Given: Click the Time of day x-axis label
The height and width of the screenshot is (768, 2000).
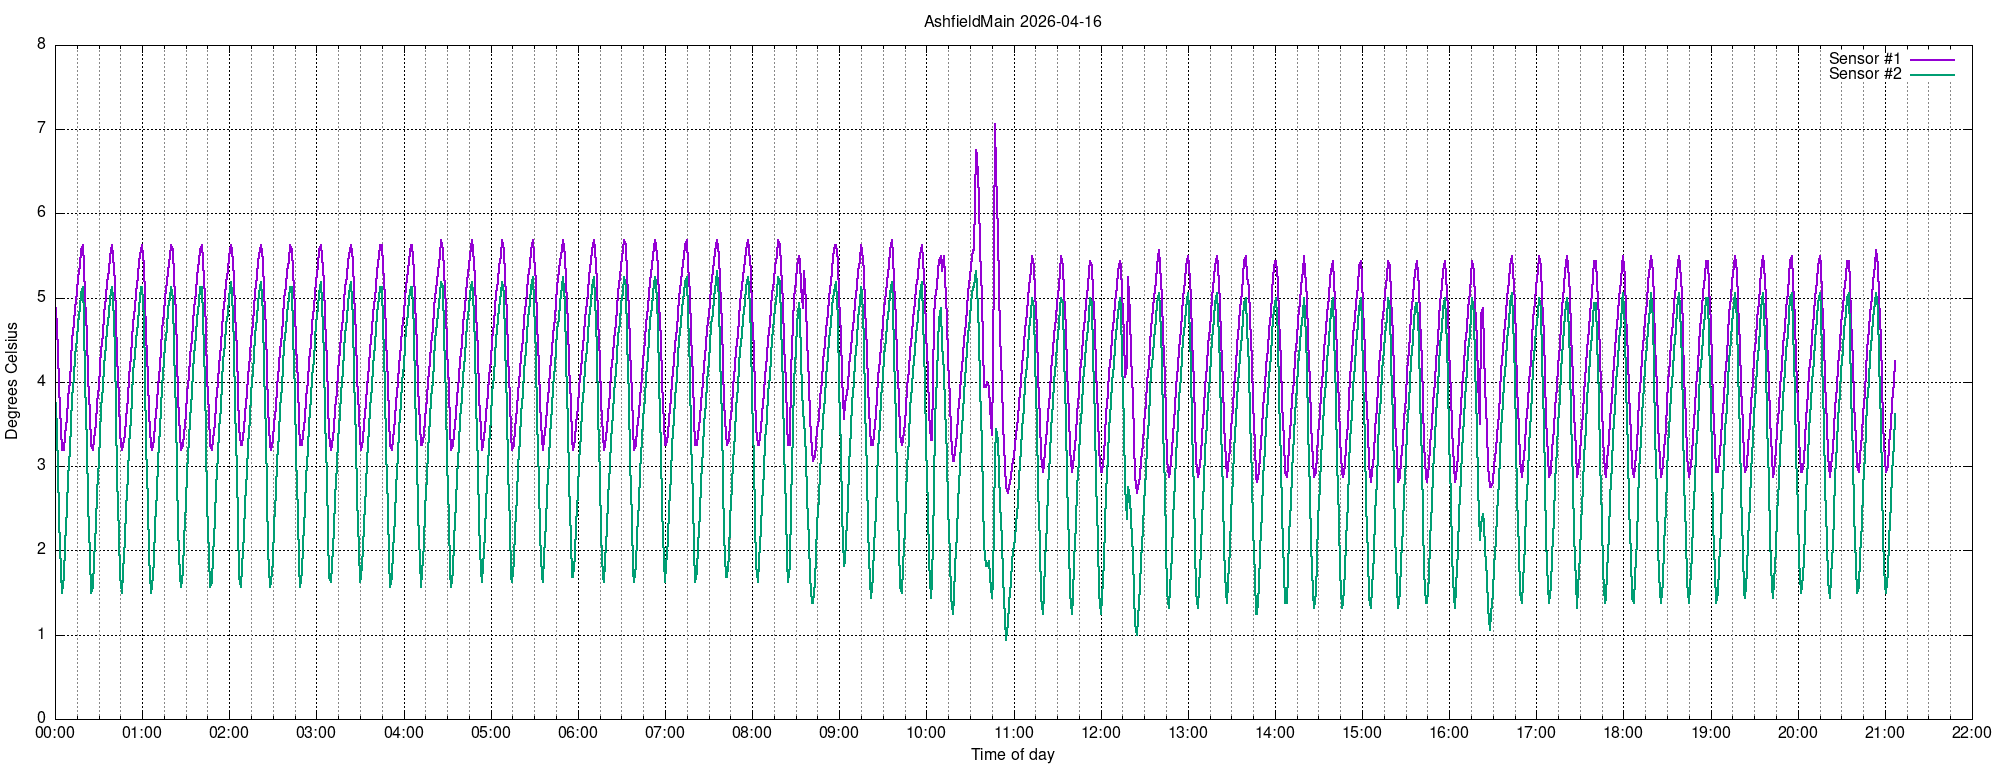Looking at the screenshot, I should coord(1012,755).
